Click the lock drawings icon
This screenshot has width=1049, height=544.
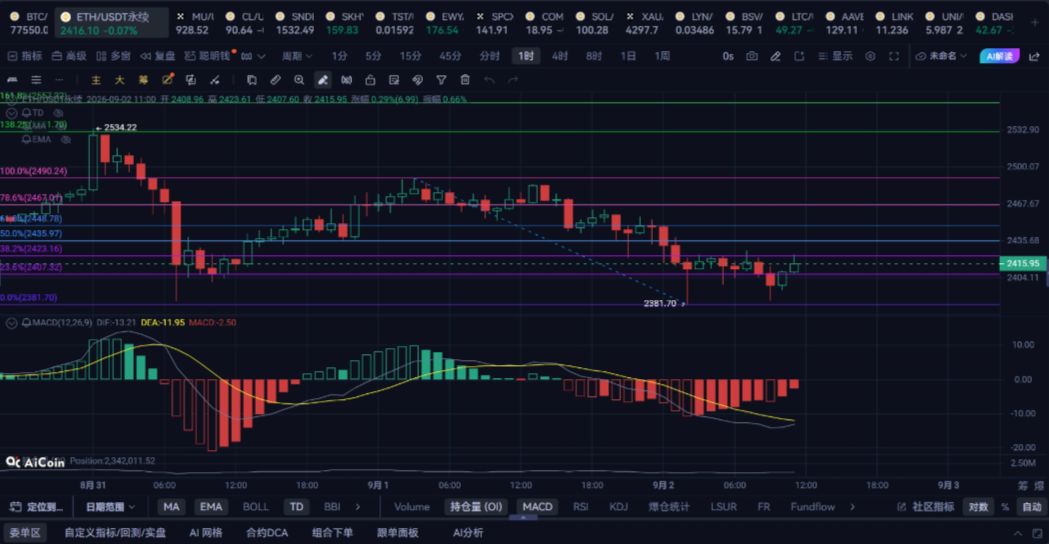click(x=370, y=80)
